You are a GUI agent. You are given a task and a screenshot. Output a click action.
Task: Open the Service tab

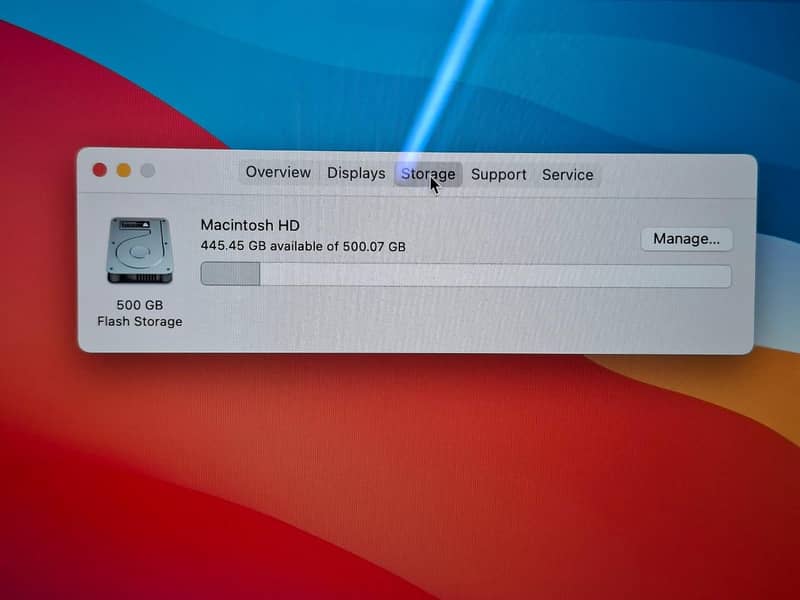coord(567,175)
